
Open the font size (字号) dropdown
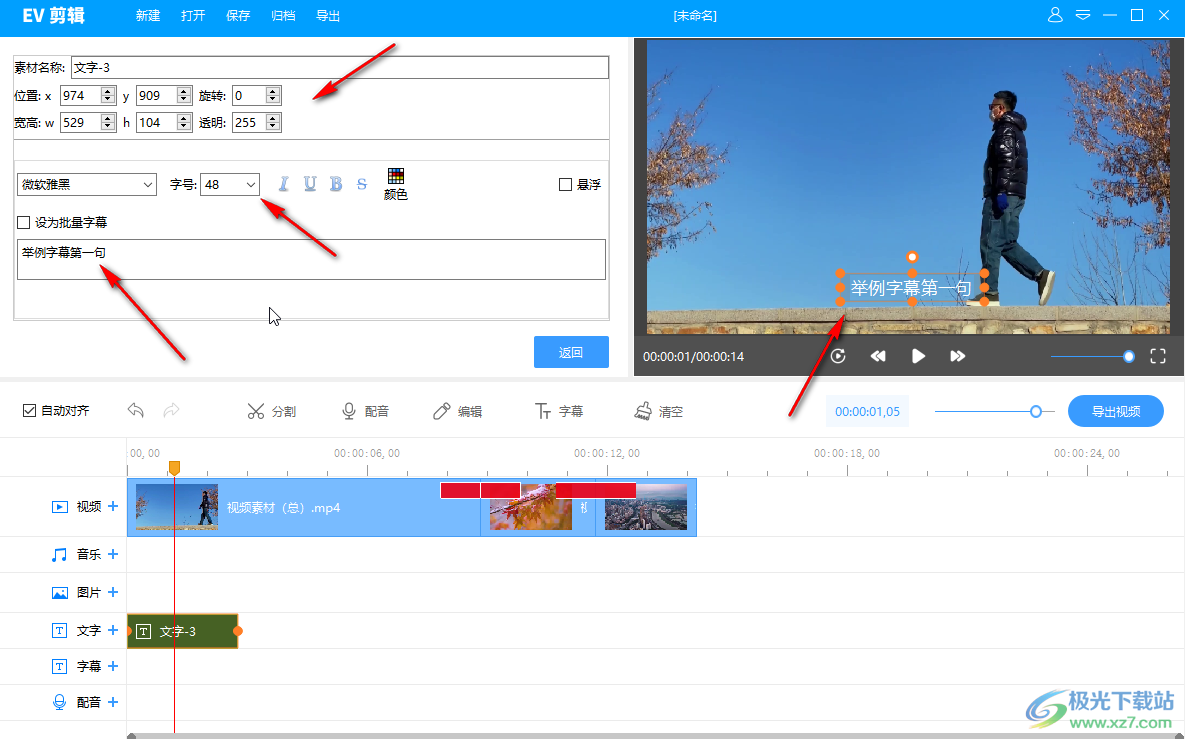click(x=230, y=184)
